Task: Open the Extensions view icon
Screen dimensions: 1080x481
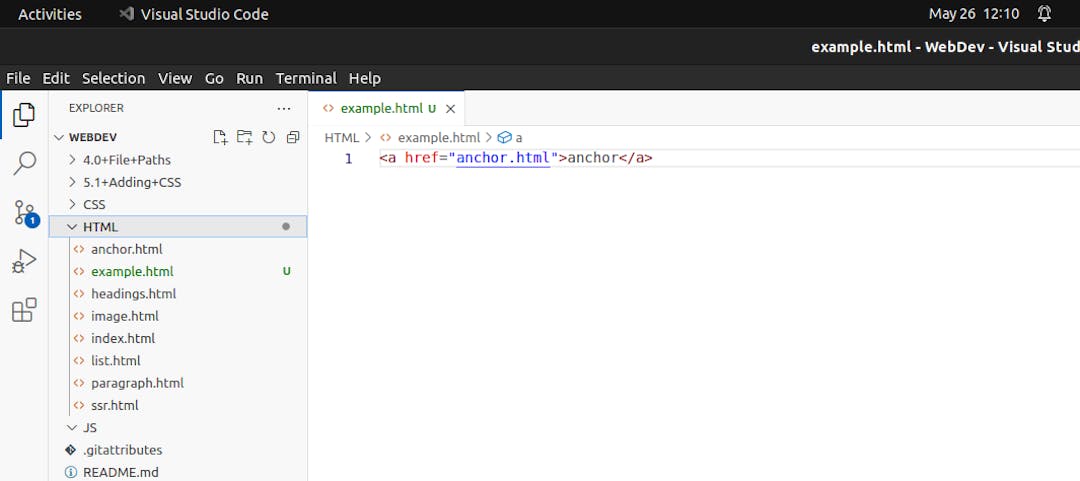Action: [24, 310]
